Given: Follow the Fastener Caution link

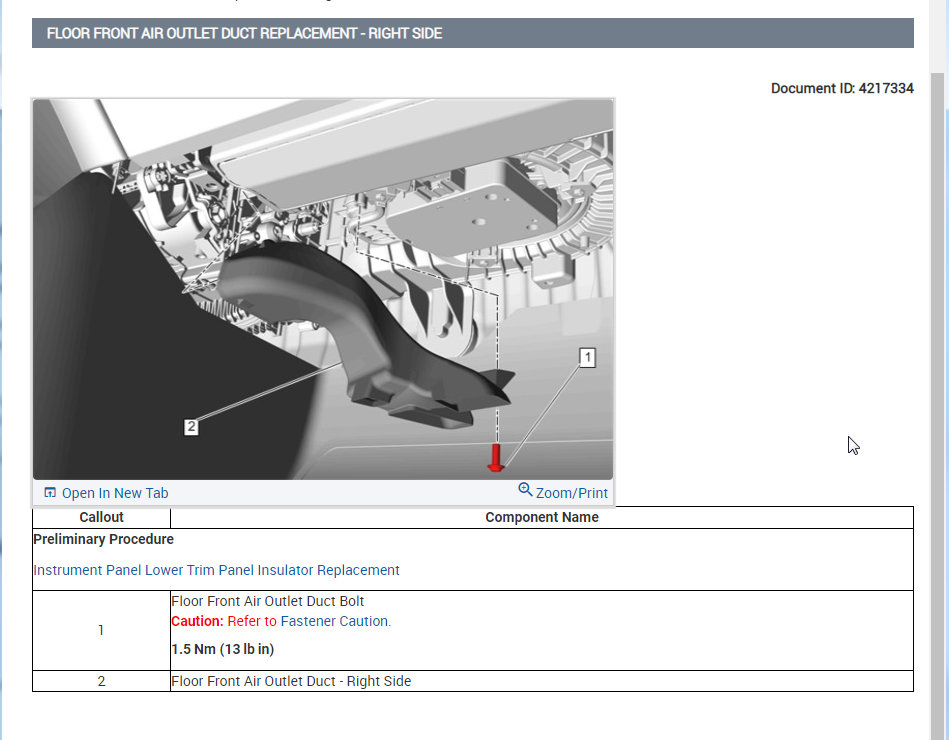Looking at the screenshot, I should [x=335, y=621].
